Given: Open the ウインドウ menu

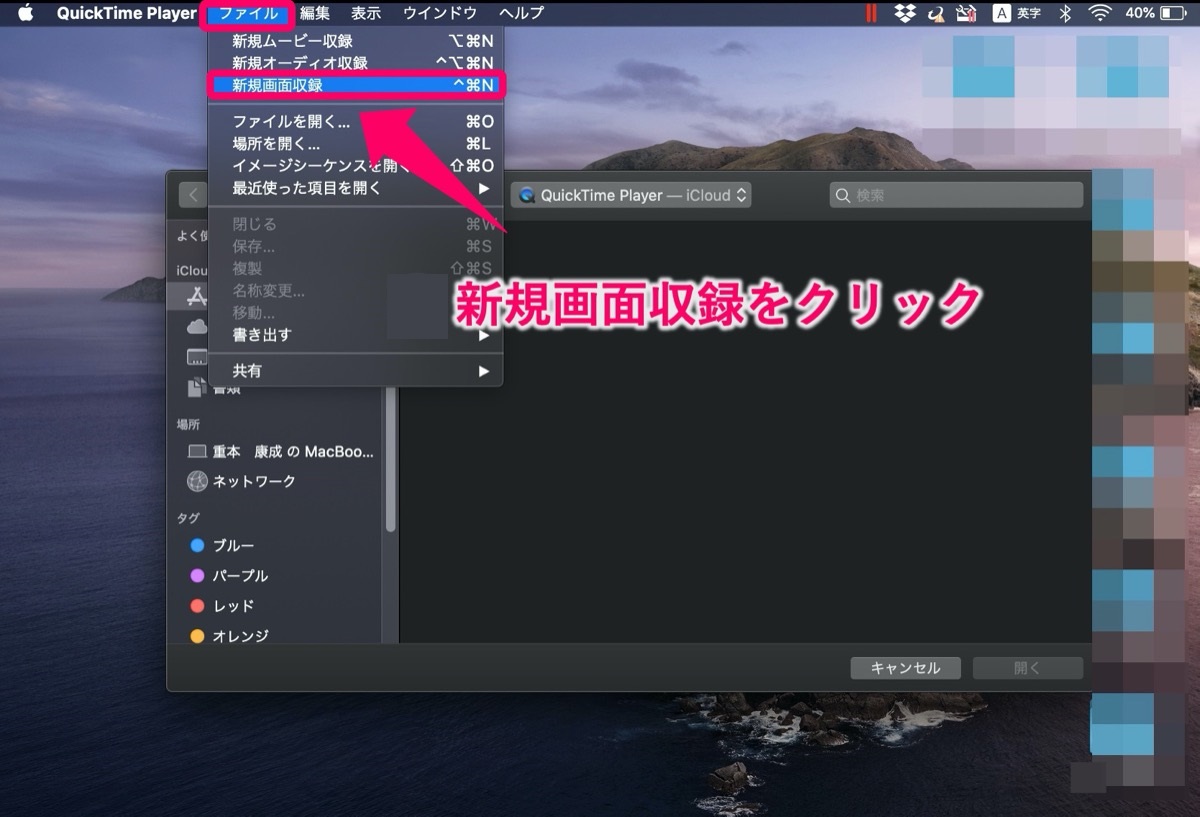Looking at the screenshot, I should point(440,13).
